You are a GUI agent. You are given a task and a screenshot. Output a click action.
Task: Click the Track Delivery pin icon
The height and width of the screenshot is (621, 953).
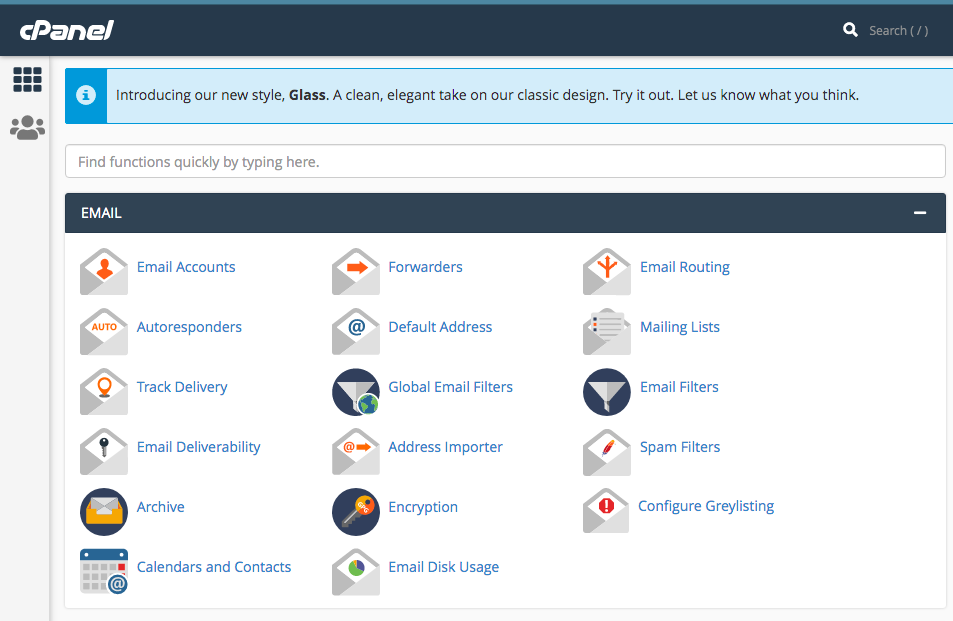coord(104,392)
